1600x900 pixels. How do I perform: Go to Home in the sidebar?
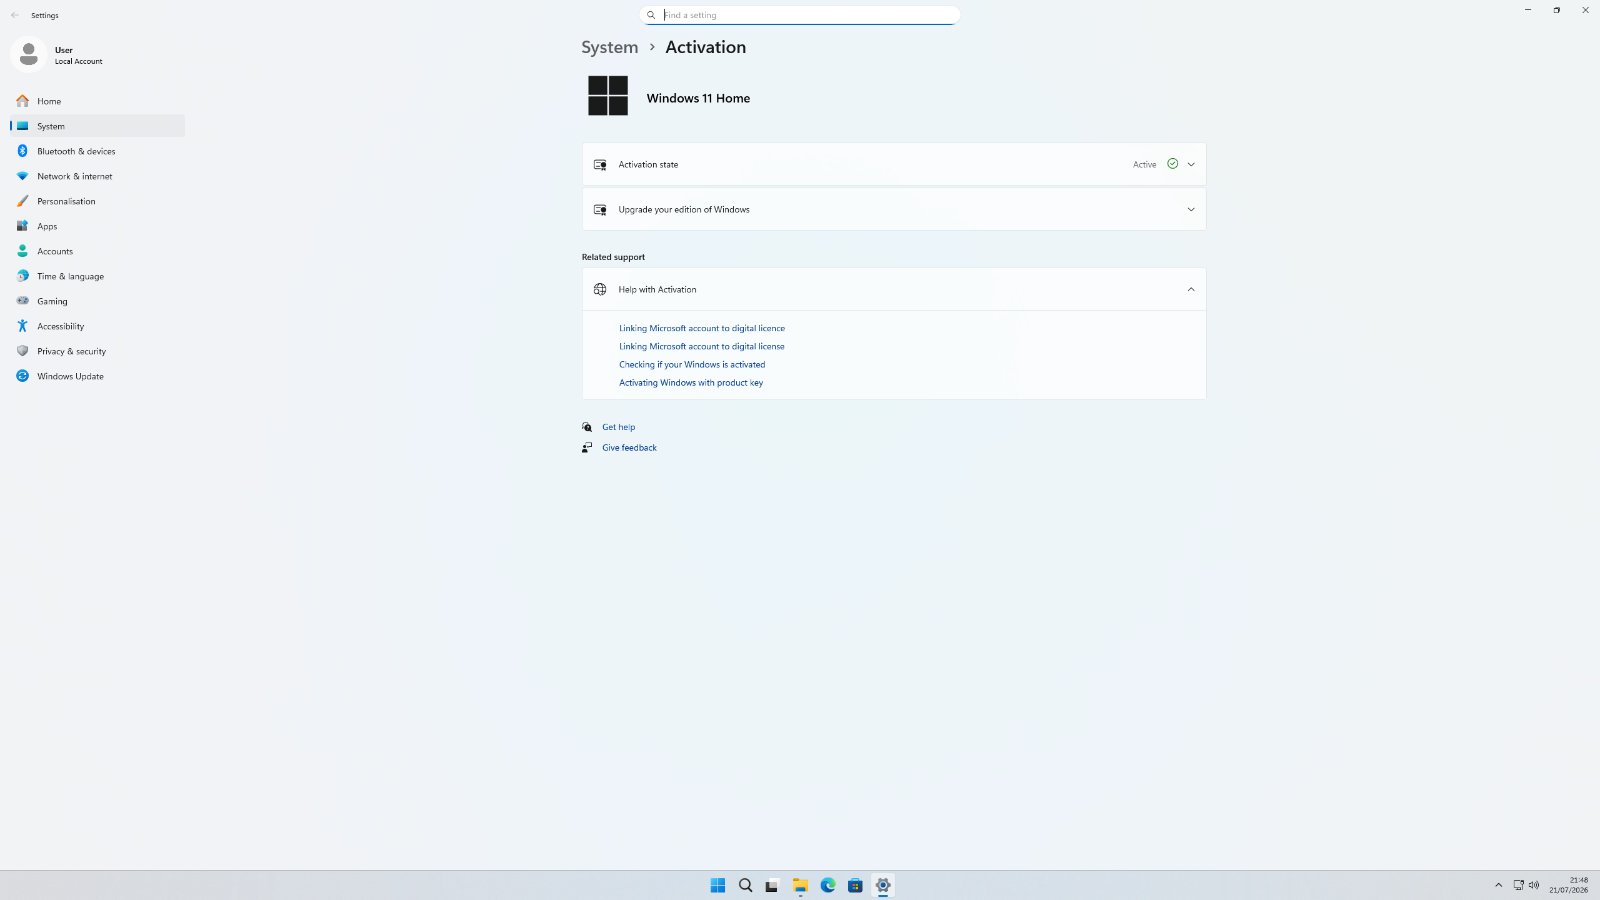[97, 101]
